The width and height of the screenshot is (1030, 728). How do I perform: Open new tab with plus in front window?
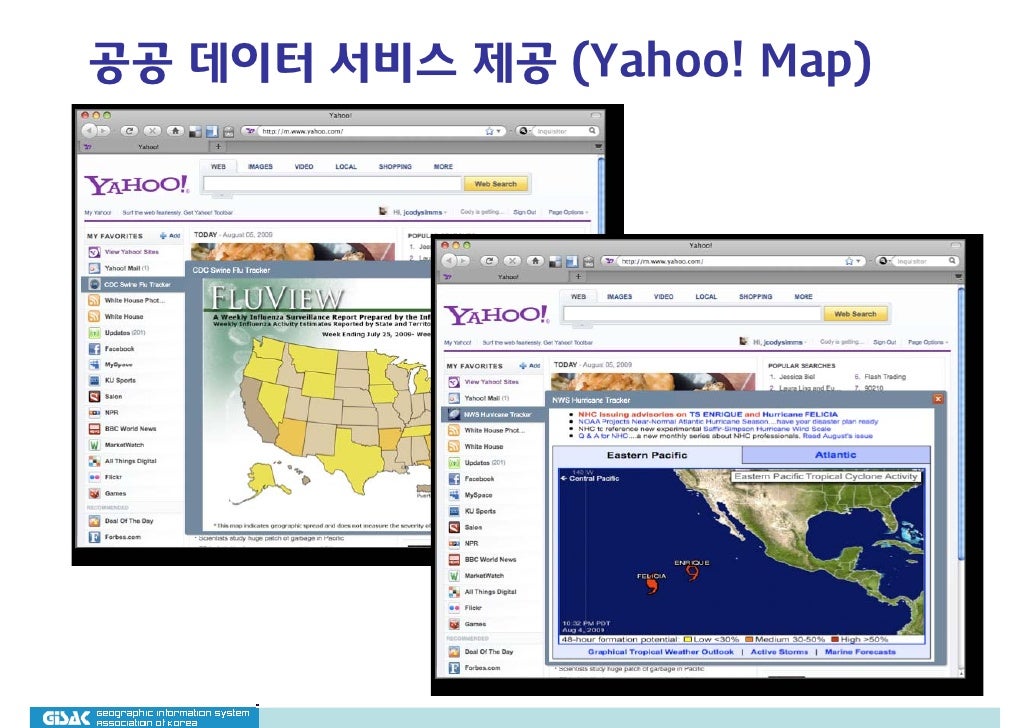click(x=578, y=277)
